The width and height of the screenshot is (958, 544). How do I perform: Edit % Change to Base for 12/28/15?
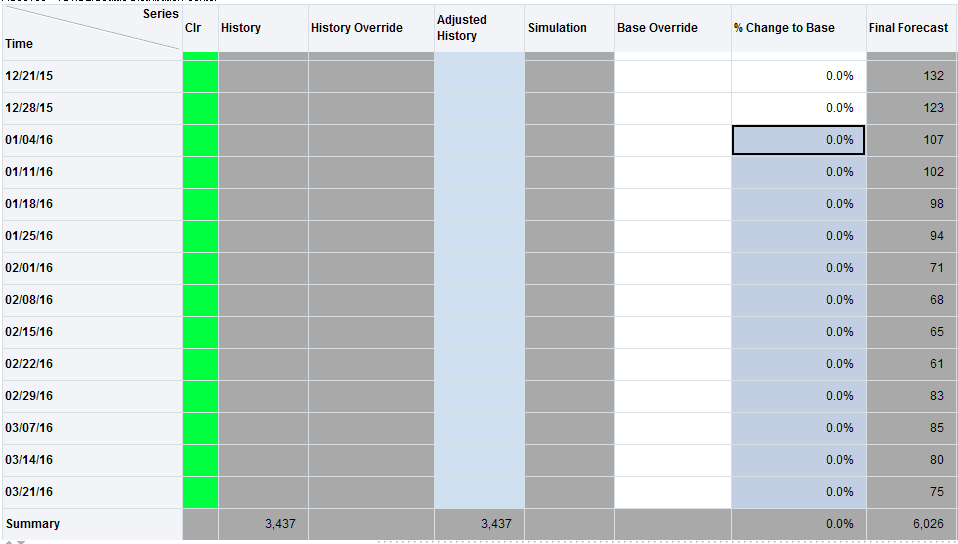click(x=799, y=108)
